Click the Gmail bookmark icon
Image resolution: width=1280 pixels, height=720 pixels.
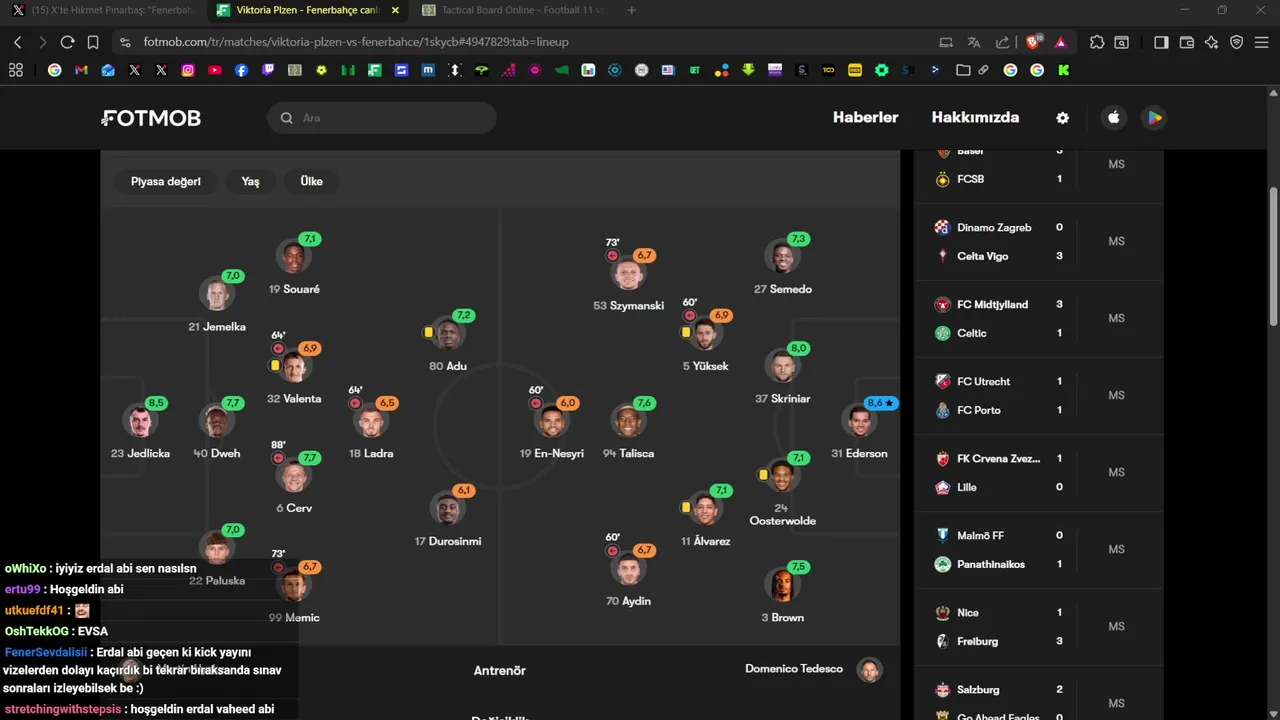click(x=81, y=70)
